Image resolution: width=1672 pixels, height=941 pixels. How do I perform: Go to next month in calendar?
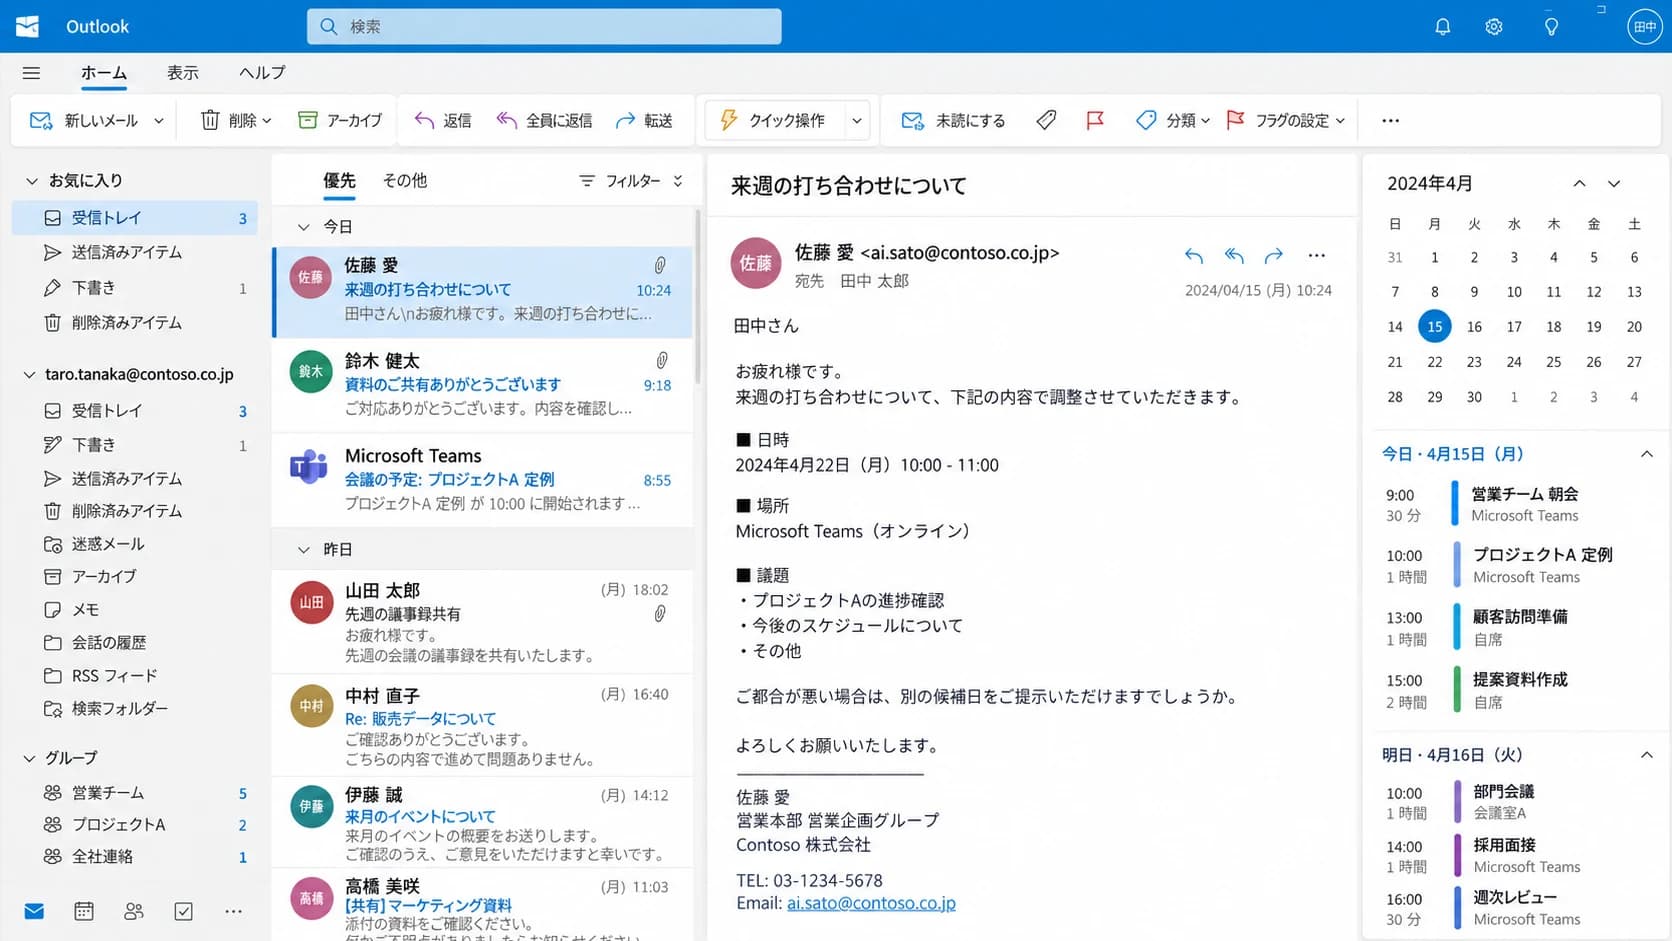tap(1614, 183)
